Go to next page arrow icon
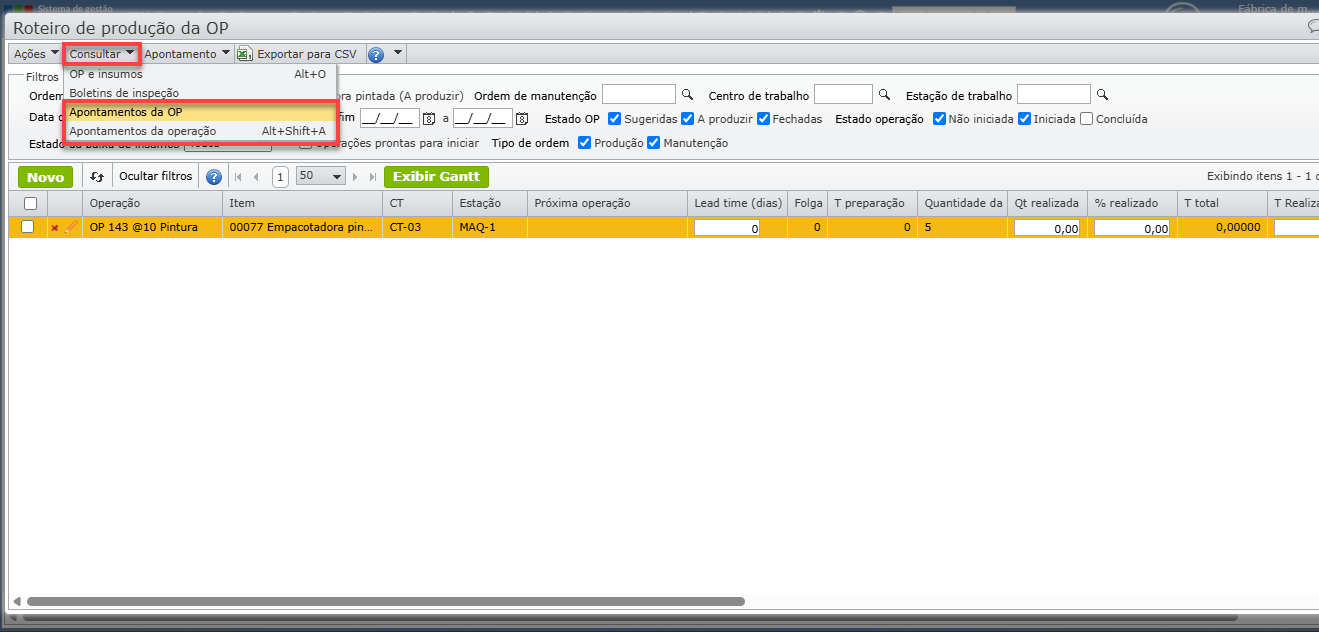Screen dimensions: 1319x632 (355, 177)
